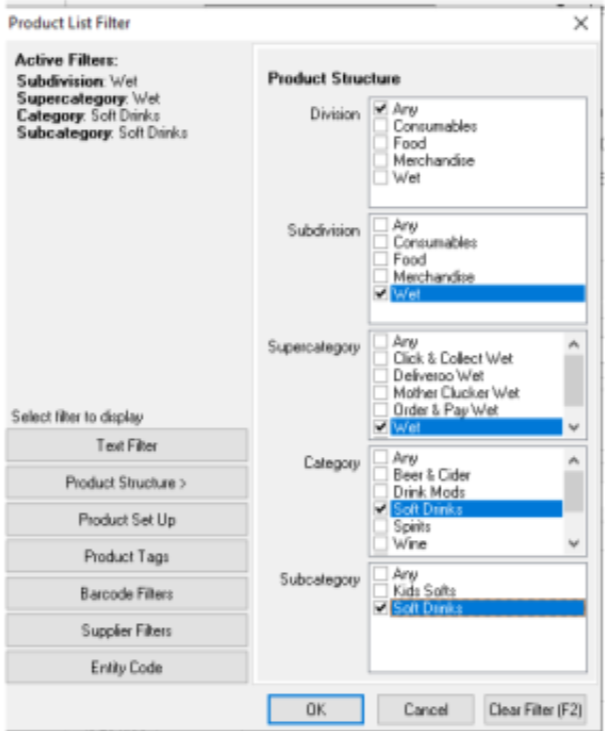Check the Food checkbox under Division
The height and width of the screenshot is (731, 607).
pyautogui.click(x=380, y=143)
